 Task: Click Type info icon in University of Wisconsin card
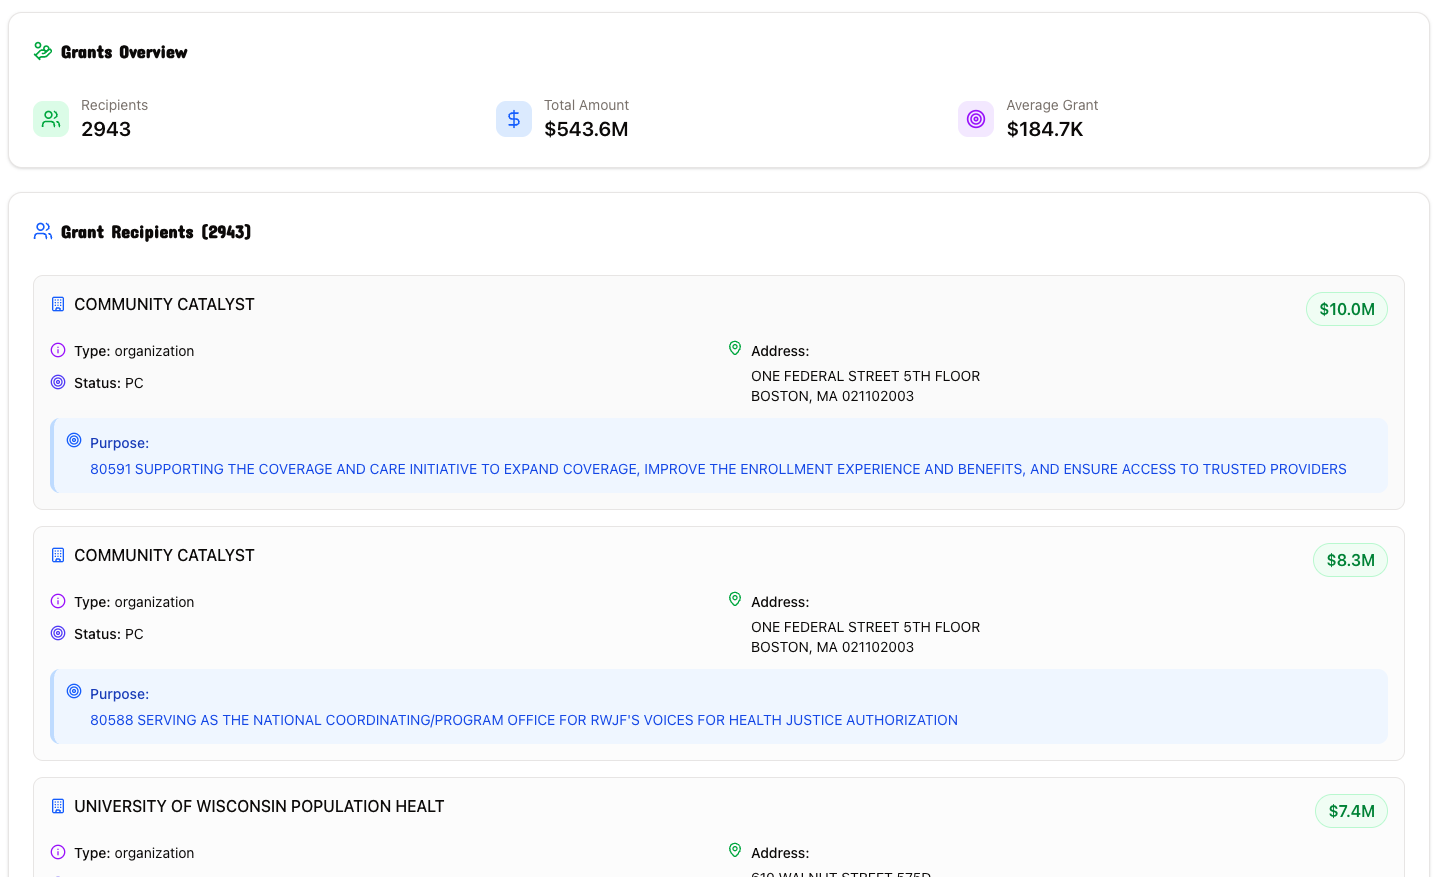[x=58, y=852]
